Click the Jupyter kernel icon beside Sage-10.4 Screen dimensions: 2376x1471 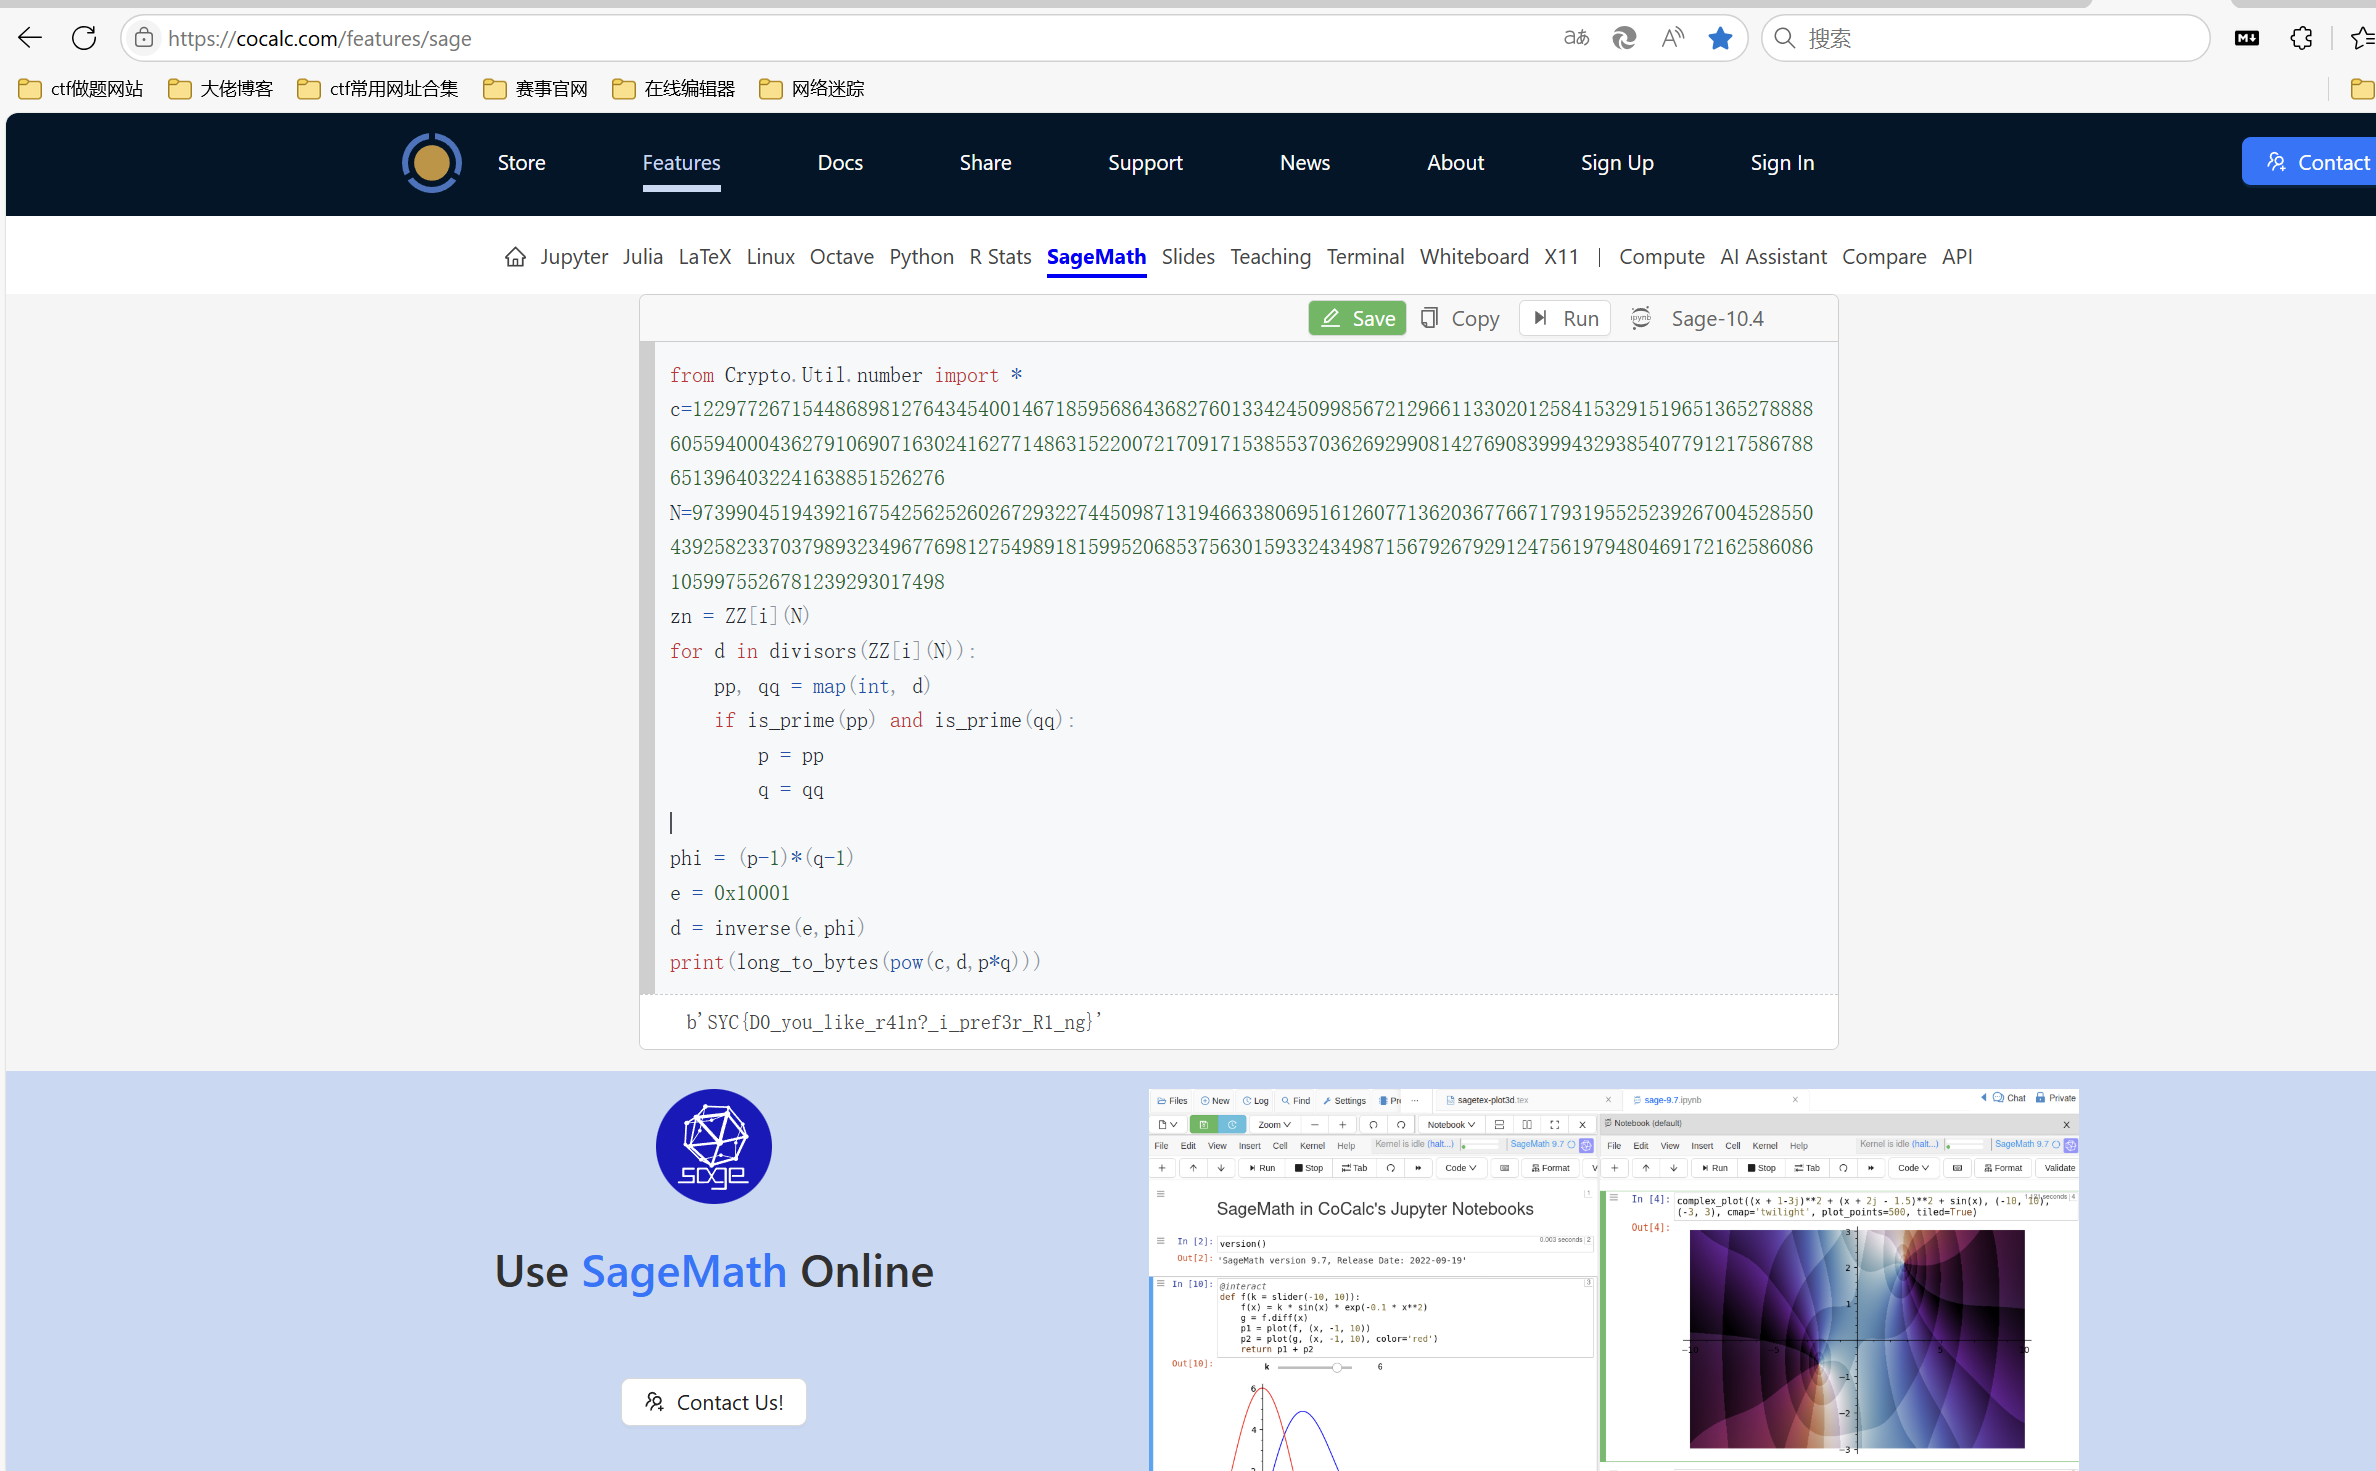[1640, 318]
